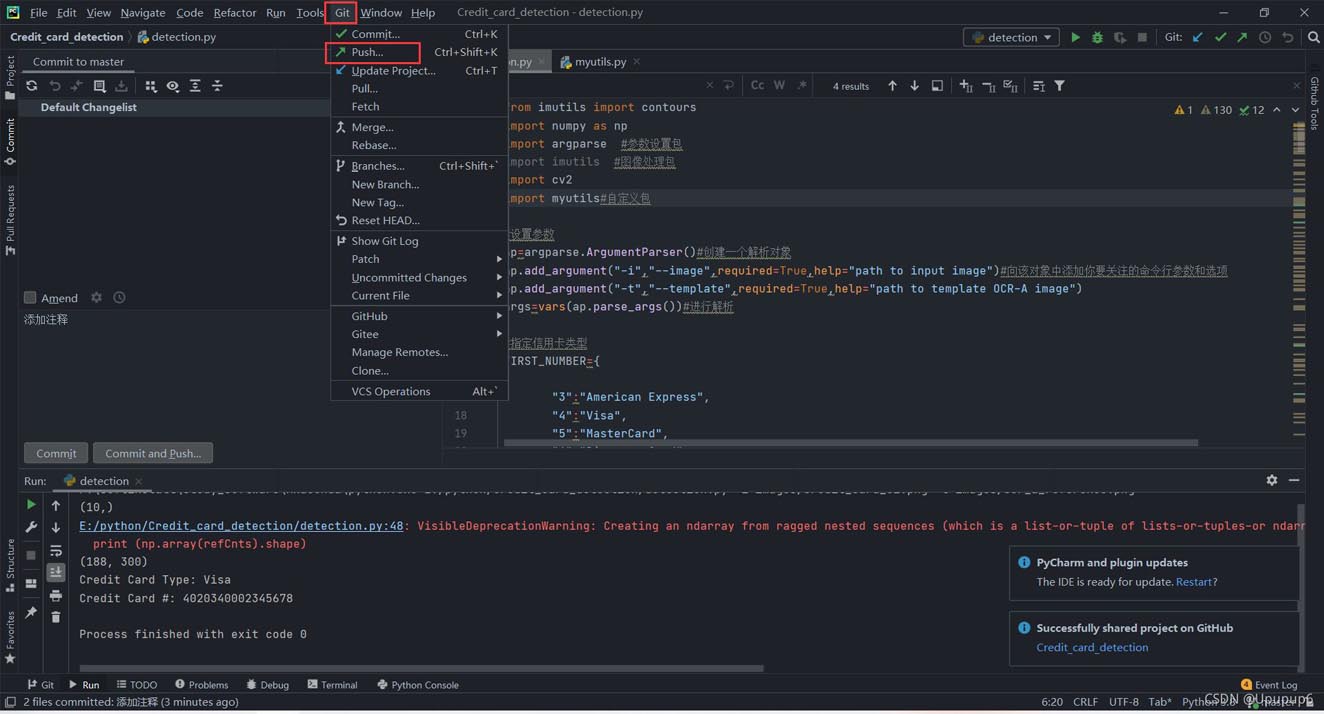Viewport: 1324px width, 714px height.
Task: Select Push... from the Git menu
Action: (367, 52)
